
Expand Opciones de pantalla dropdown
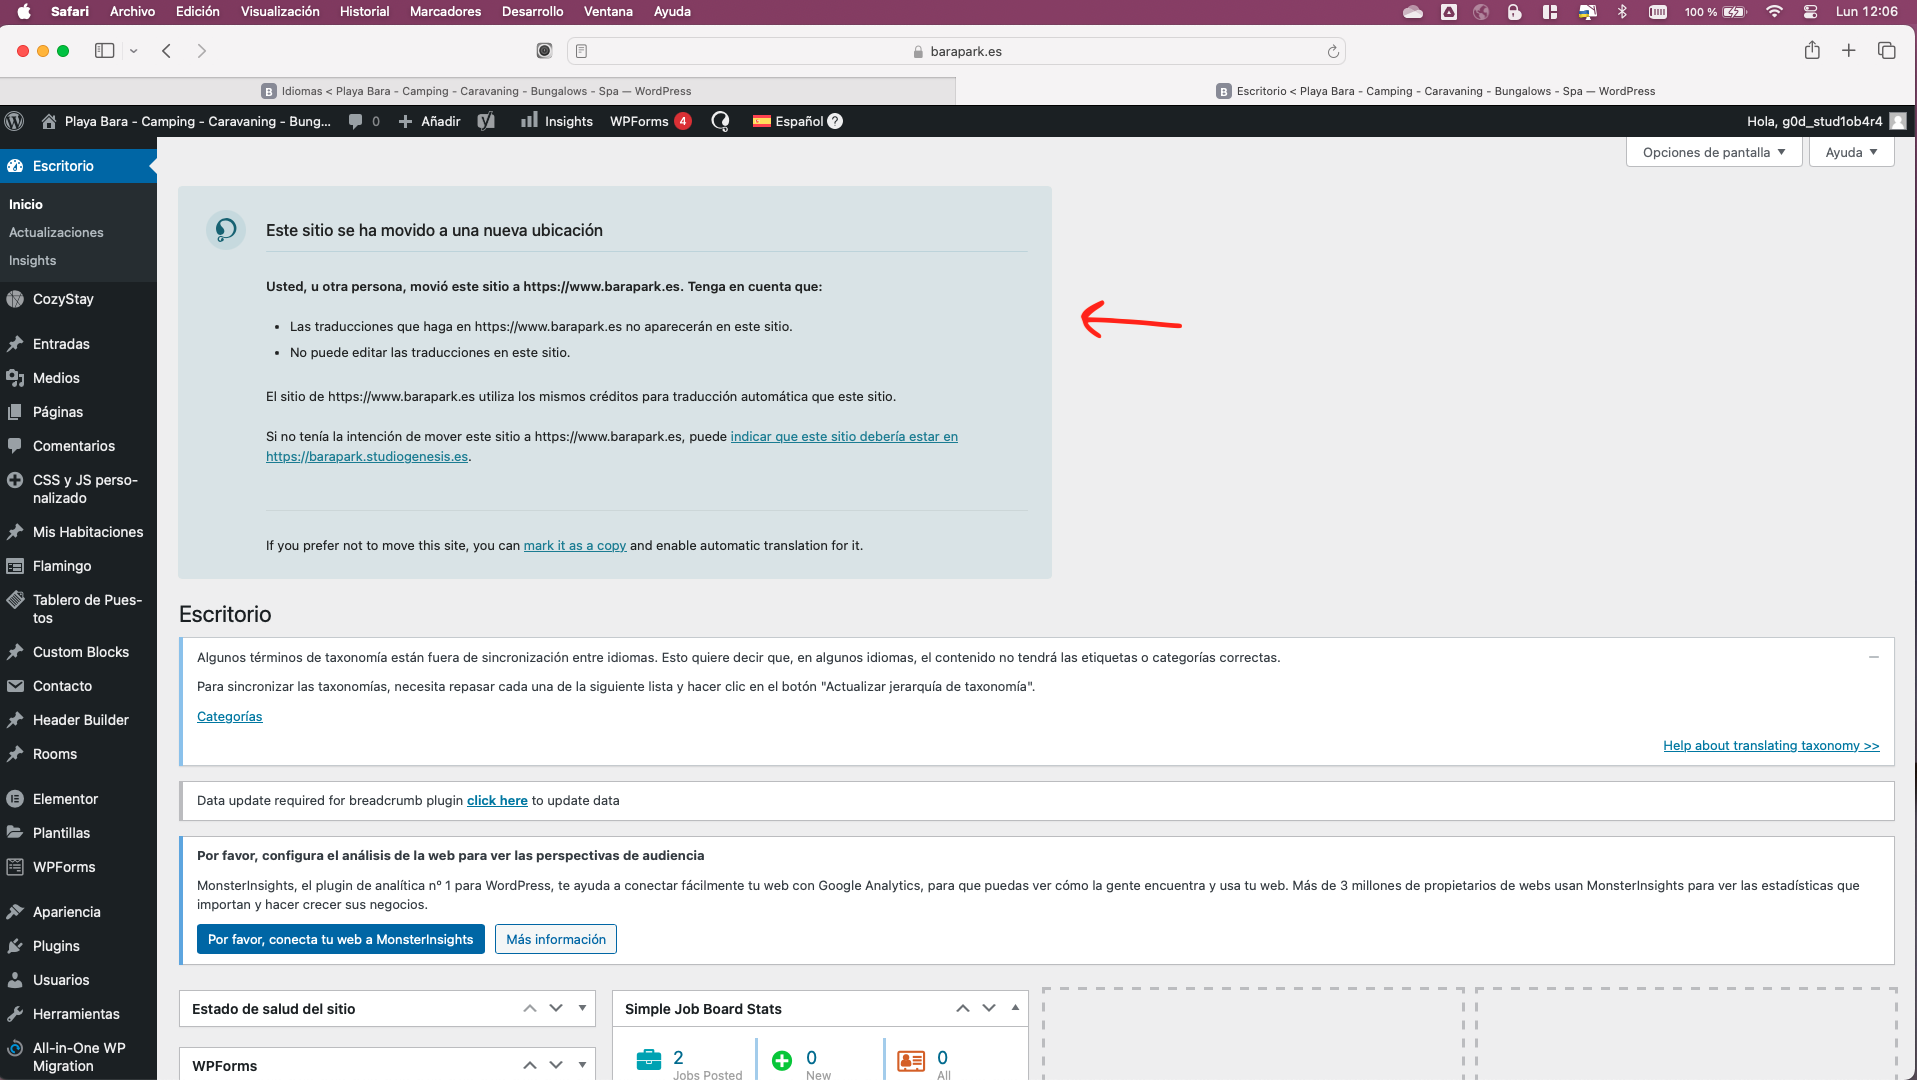pyautogui.click(x=1713, y=152)
